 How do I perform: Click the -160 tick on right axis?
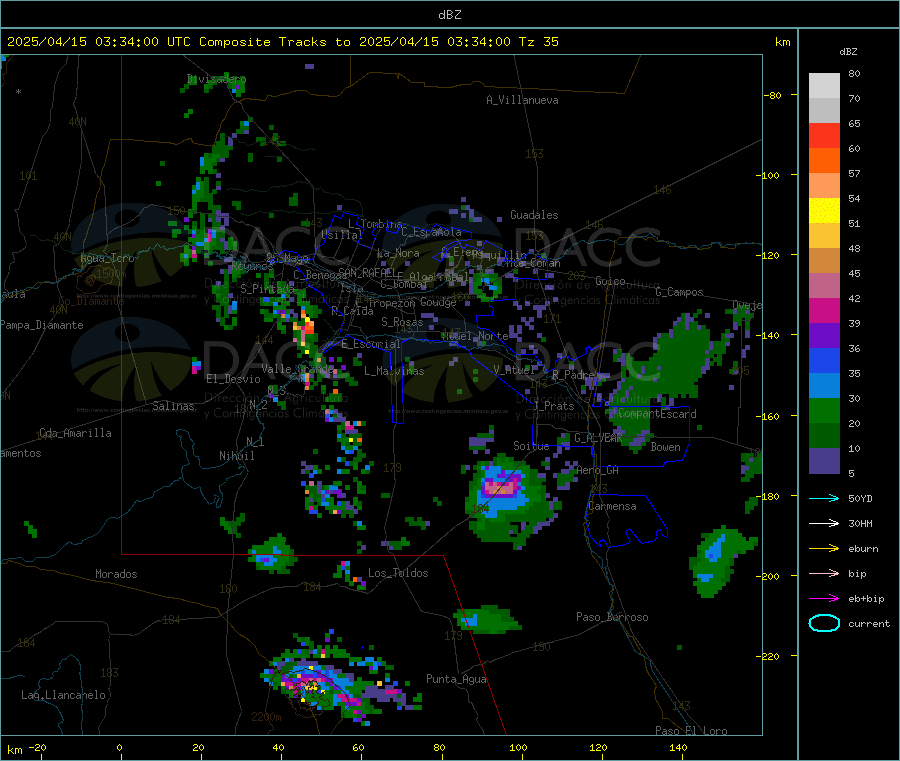(x=767, y=416)
